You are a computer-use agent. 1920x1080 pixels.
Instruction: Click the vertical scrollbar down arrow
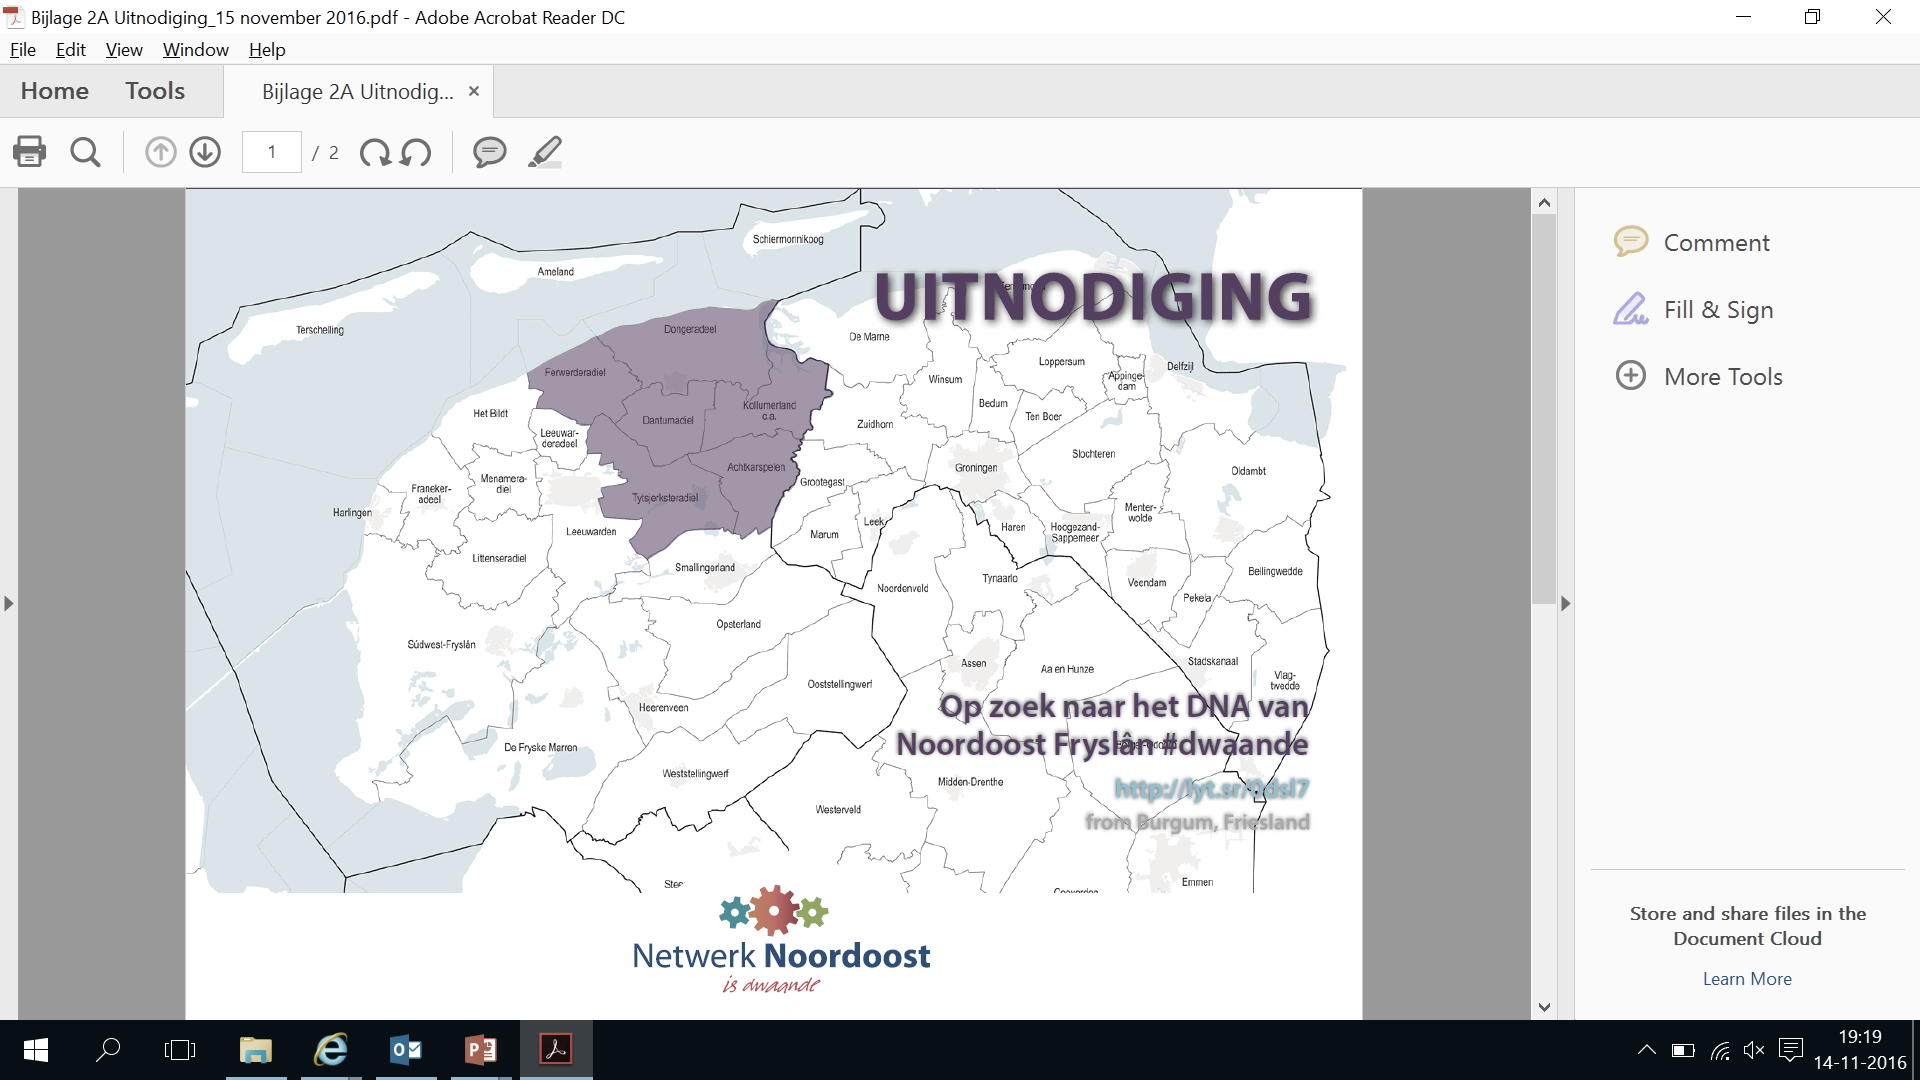pos(1544,1007)
